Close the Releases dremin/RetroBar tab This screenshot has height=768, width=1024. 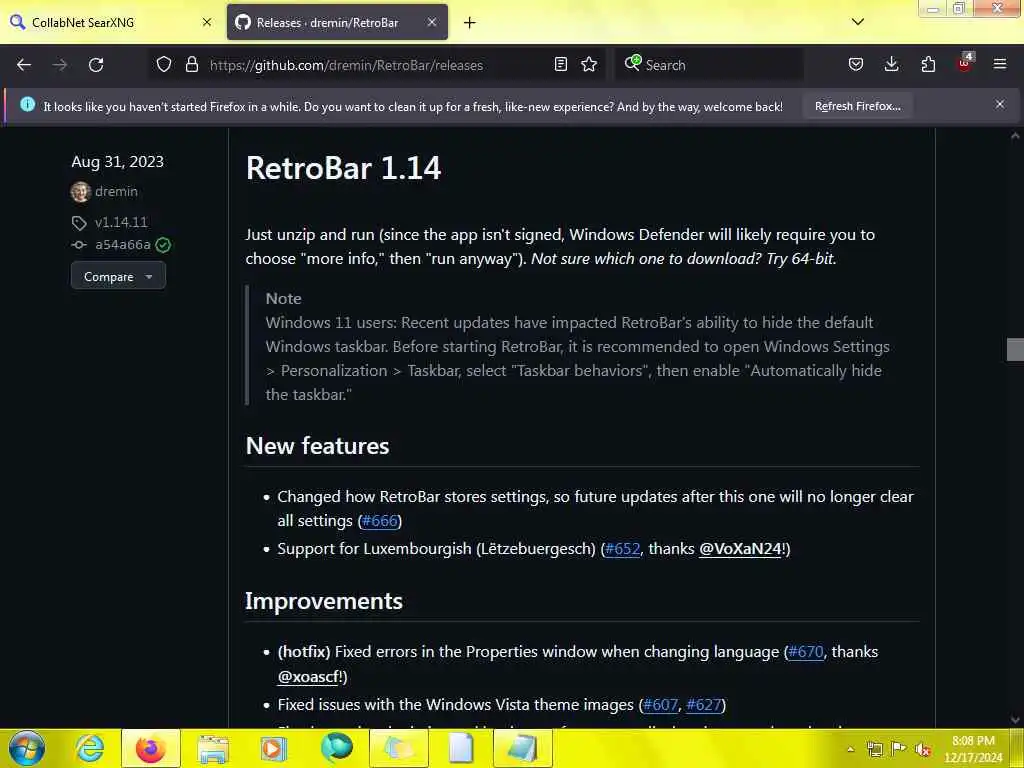tap(432, 22)
